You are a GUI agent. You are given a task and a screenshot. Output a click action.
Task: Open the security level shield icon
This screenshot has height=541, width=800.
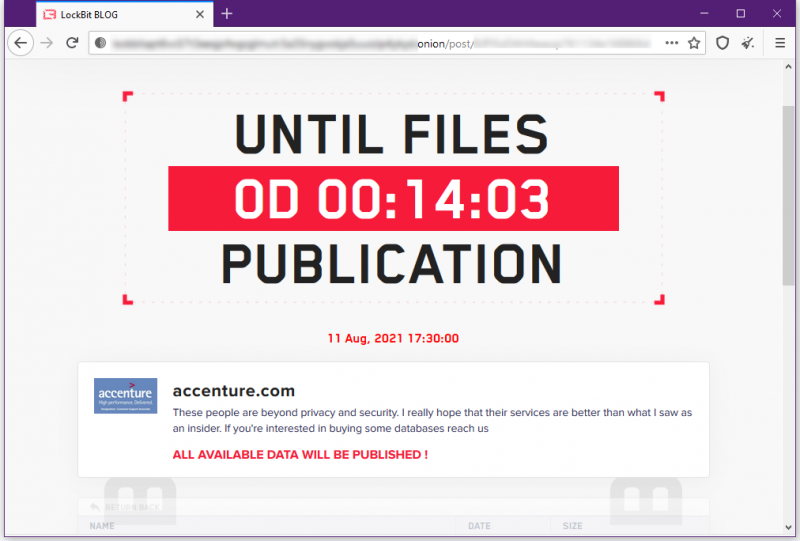coord(722,43)
